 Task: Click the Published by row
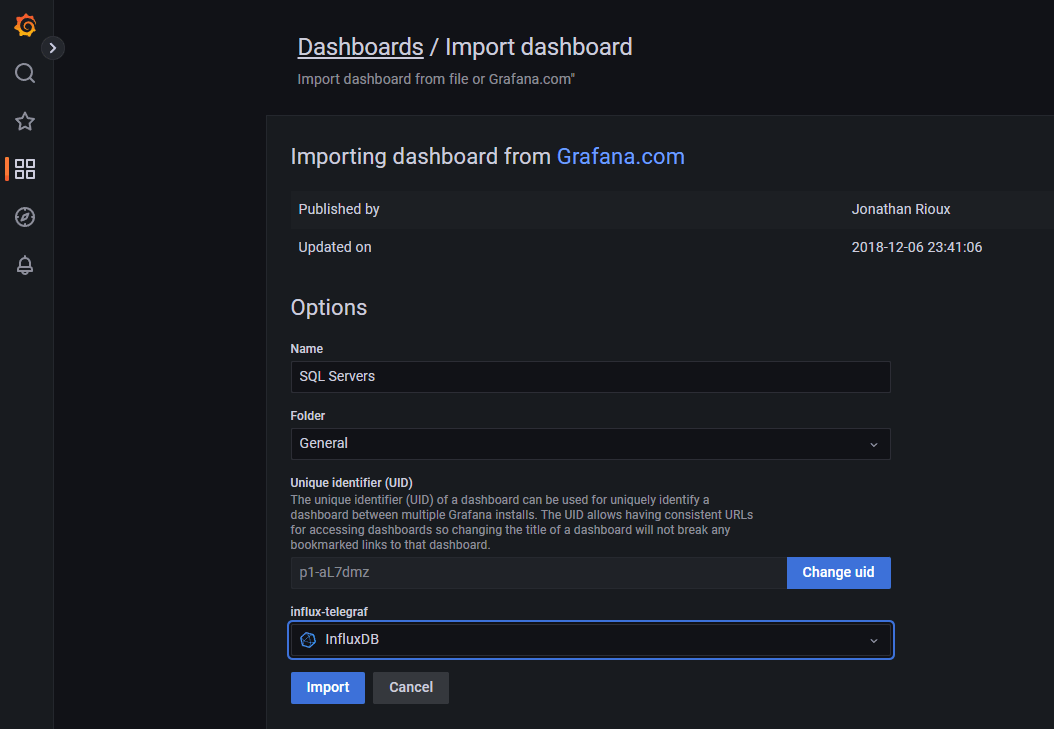click(x=670, y=209)
